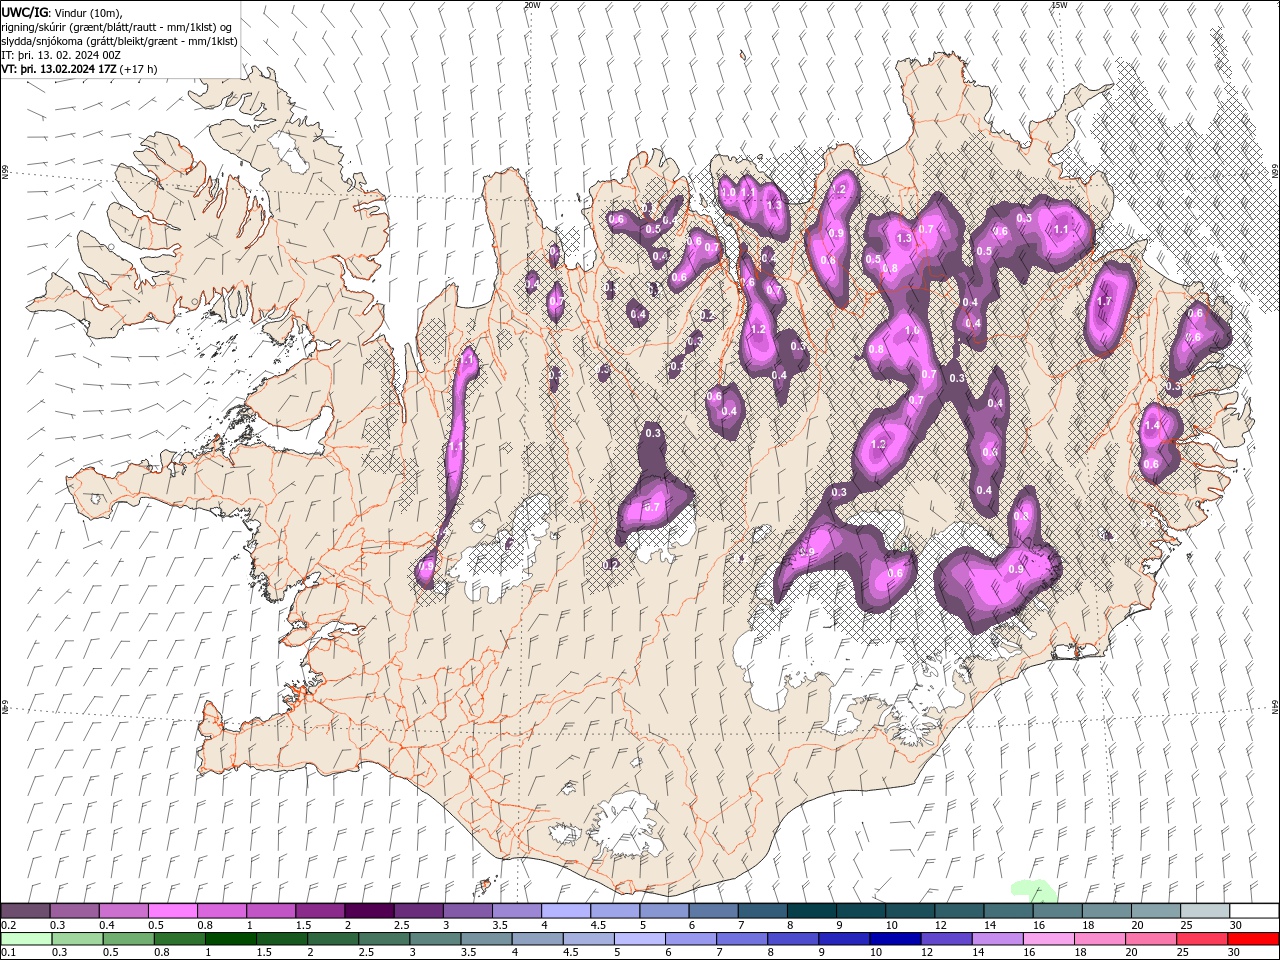
Task: Click the 1.7 snowfall value label
Action: 1104,301
